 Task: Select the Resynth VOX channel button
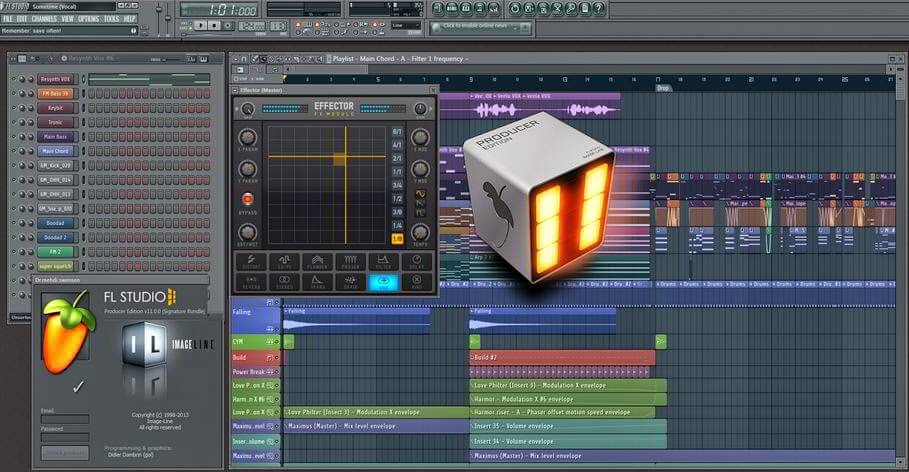point(56,79)
